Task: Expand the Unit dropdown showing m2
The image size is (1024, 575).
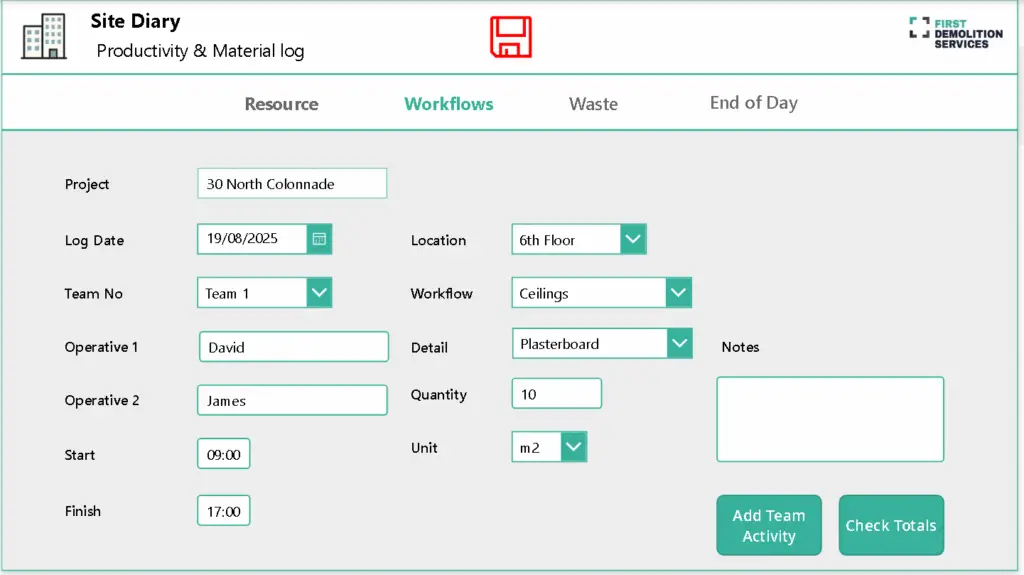Action: (573, 448)
